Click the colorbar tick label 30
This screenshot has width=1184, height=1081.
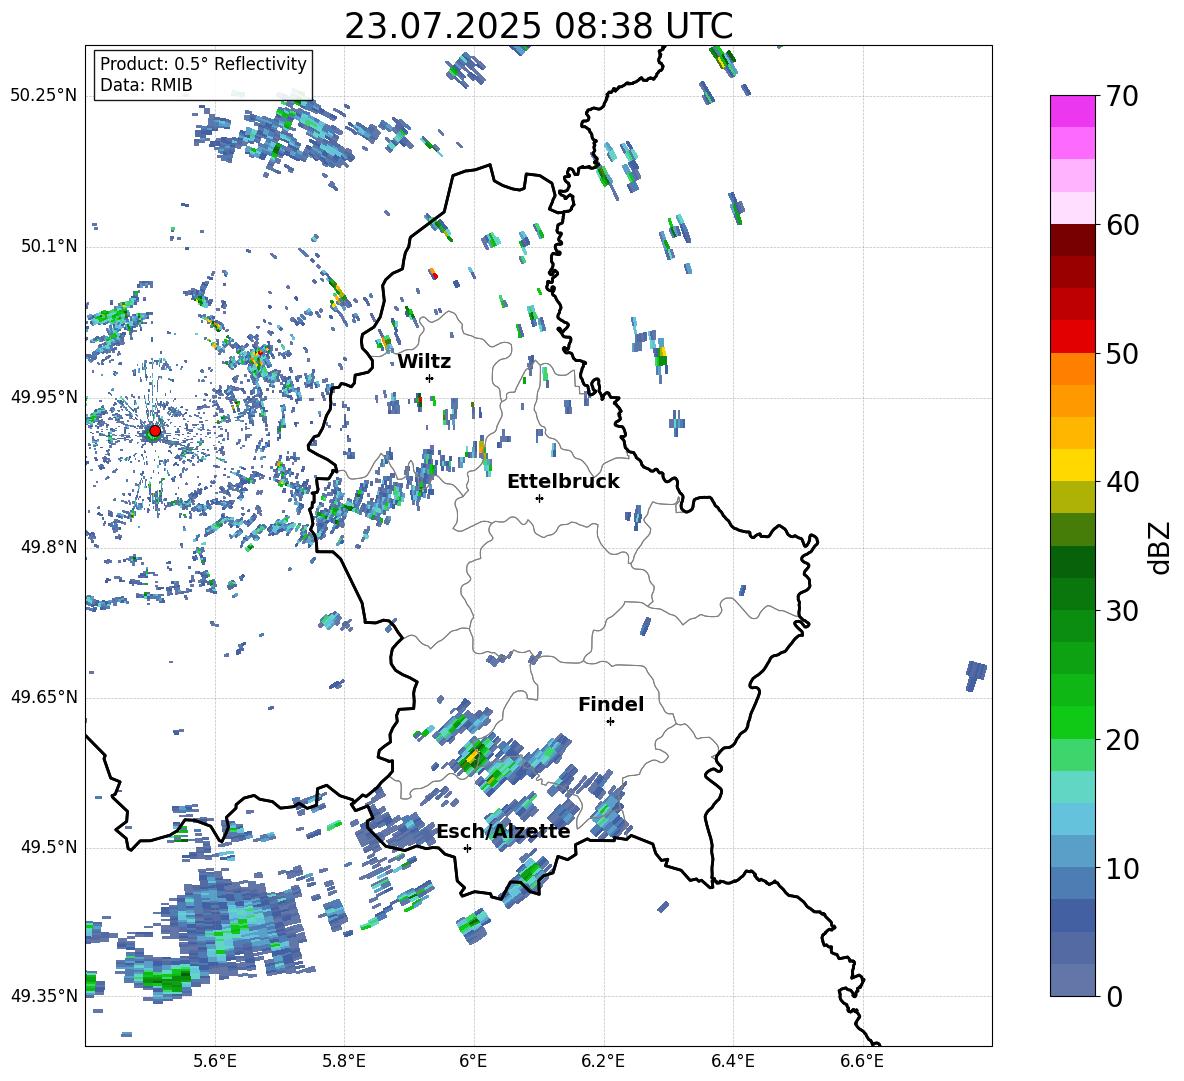1122,611
